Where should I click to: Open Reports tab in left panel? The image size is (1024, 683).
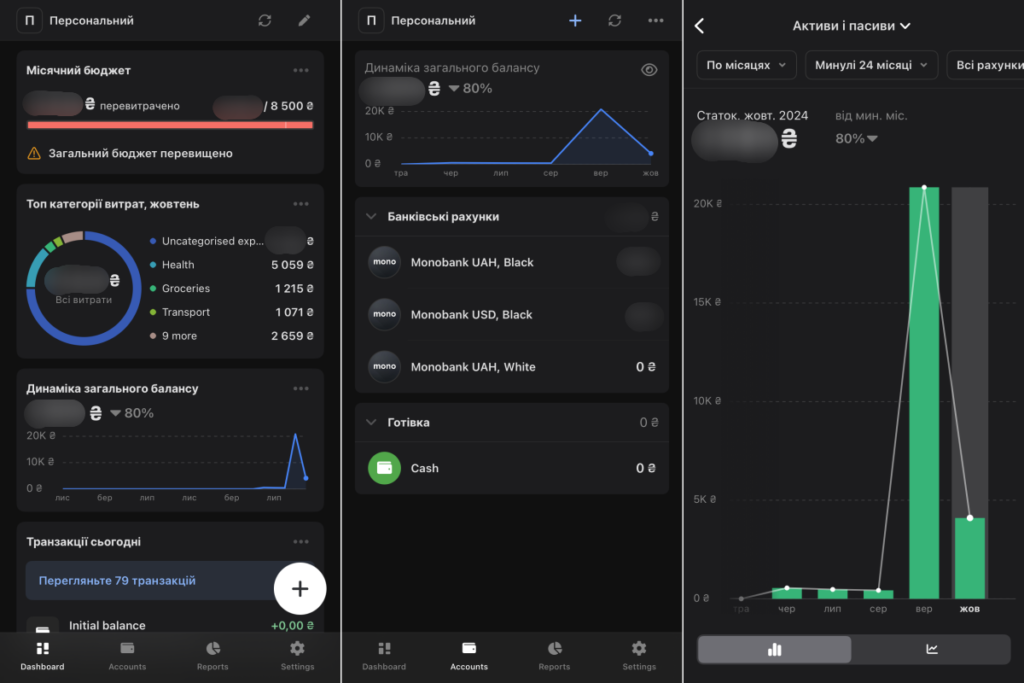(212, 655)
